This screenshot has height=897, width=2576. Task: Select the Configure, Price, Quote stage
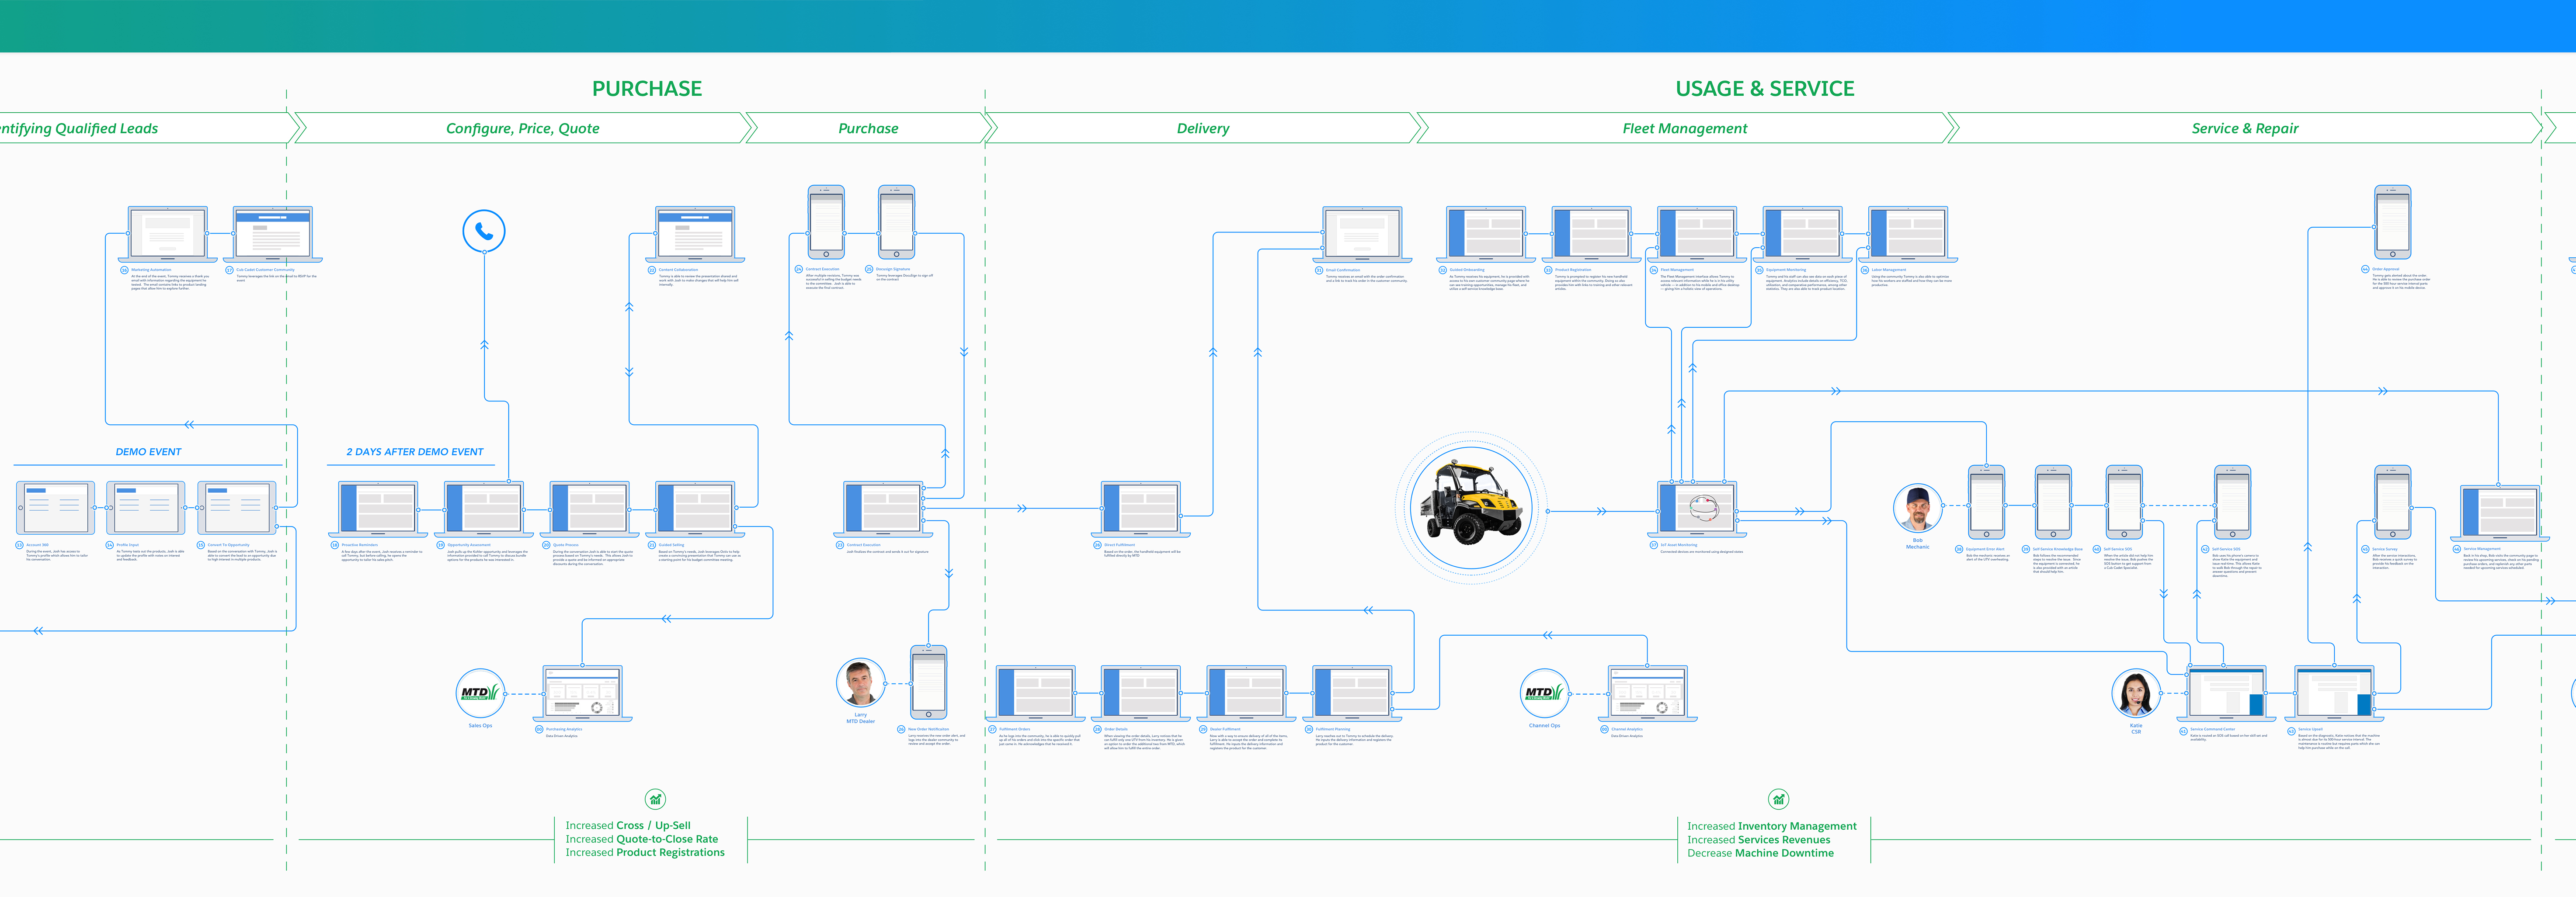(522, 128)
